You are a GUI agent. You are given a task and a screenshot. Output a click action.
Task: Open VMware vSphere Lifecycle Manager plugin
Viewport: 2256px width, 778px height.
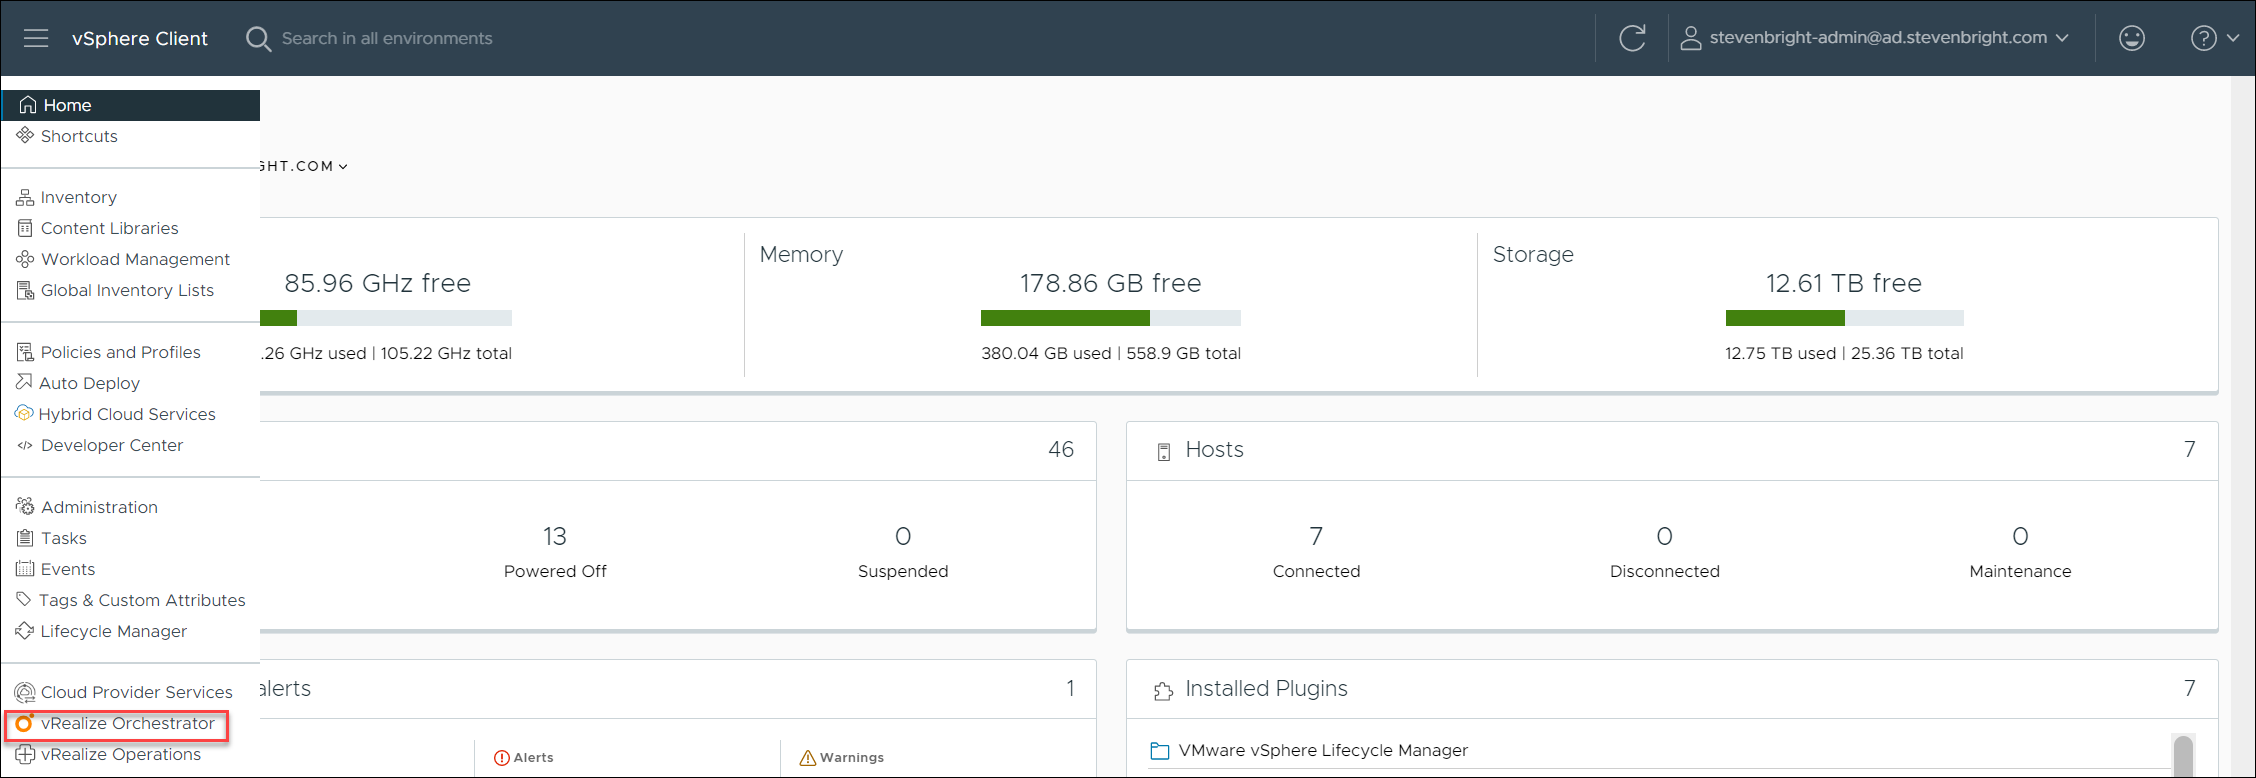(x=1322, y=750)
